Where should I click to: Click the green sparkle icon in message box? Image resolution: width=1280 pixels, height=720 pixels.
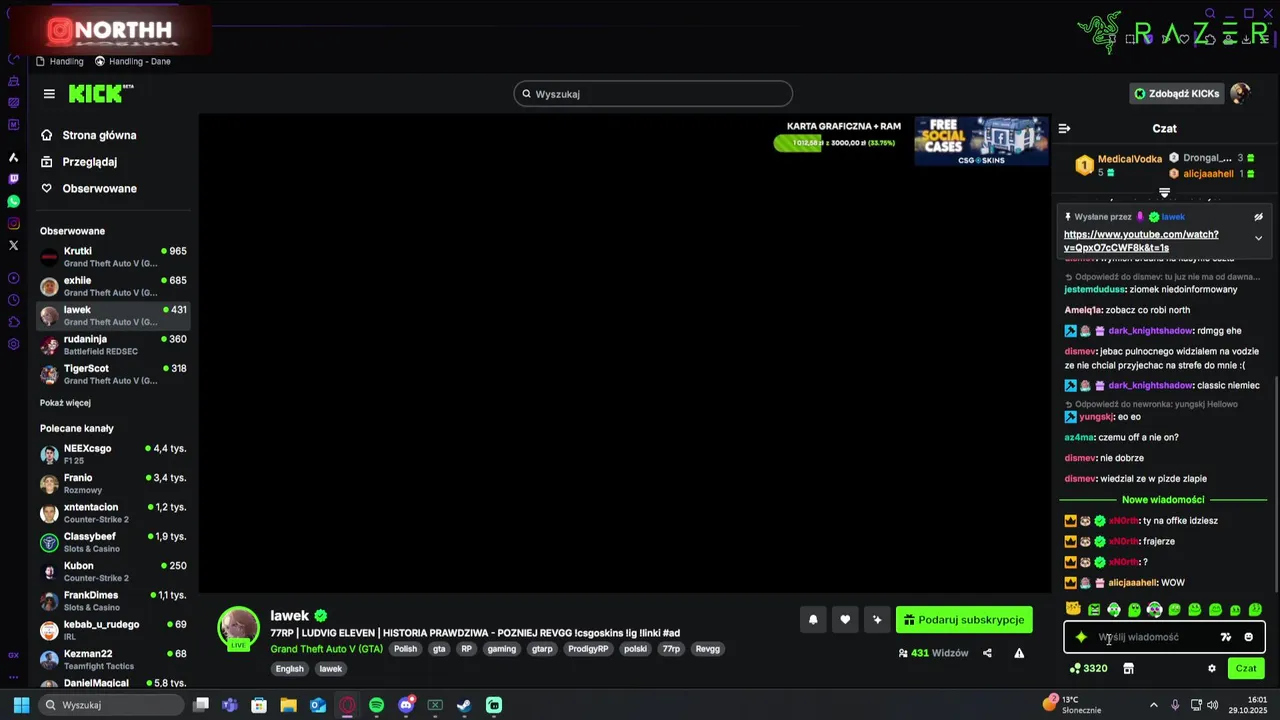click(1081, 637)
